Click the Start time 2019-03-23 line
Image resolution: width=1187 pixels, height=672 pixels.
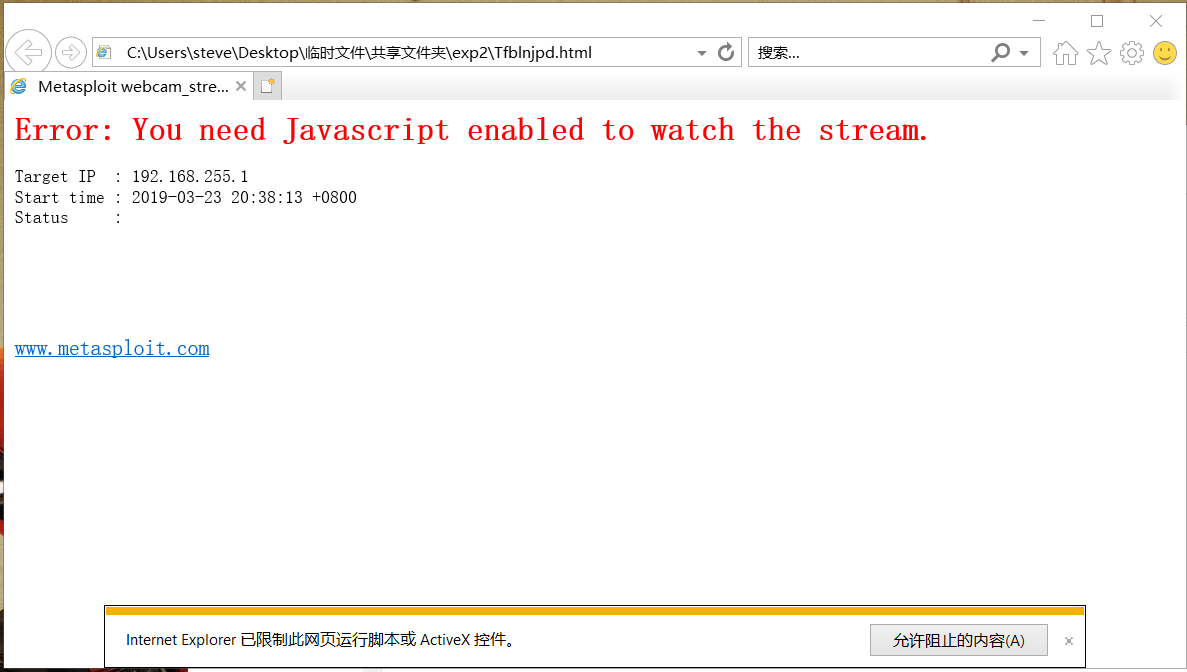coord(185,198)
